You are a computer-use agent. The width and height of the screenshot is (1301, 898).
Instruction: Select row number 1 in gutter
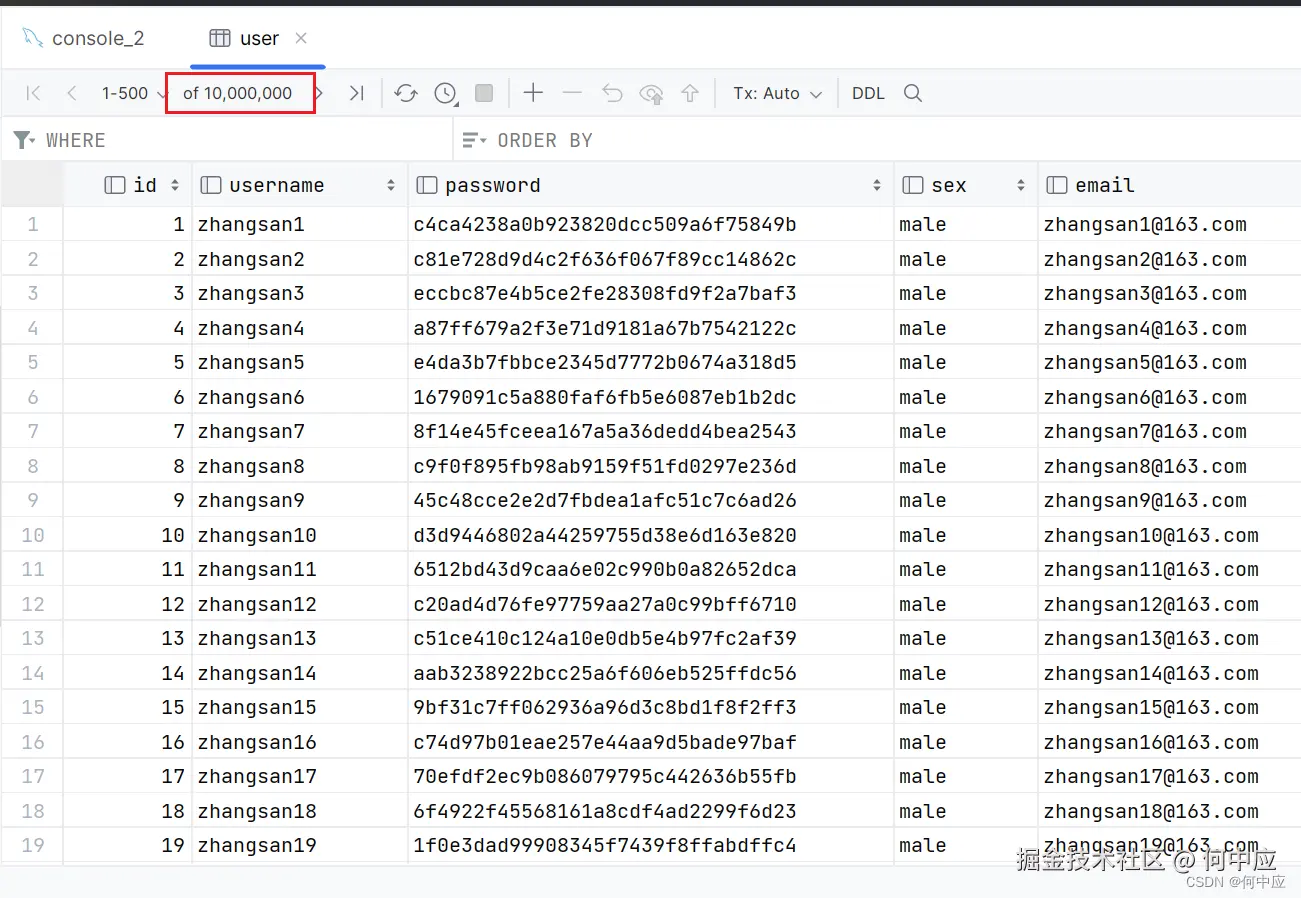pyautogui.click(x=32, y=224)
